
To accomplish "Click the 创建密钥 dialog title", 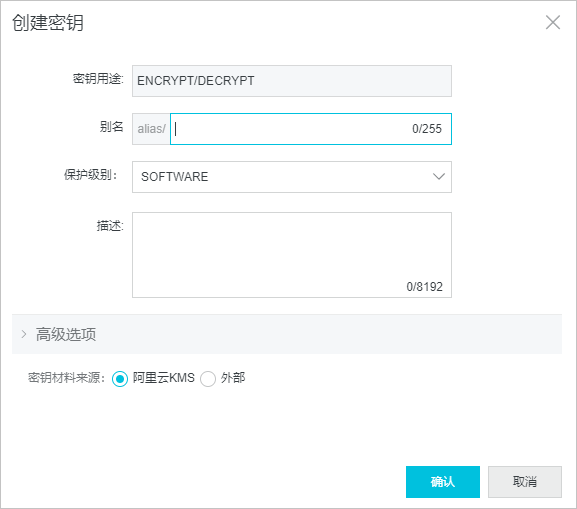I will pyautogui.click(x=48, y=22).
